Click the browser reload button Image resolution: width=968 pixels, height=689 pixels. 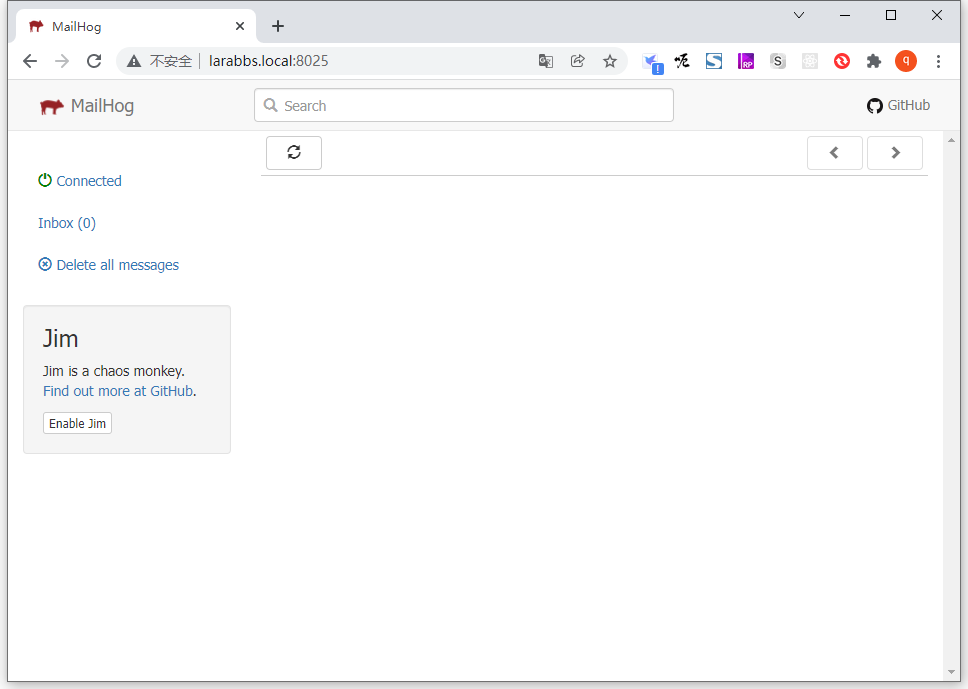click(94, 61)
